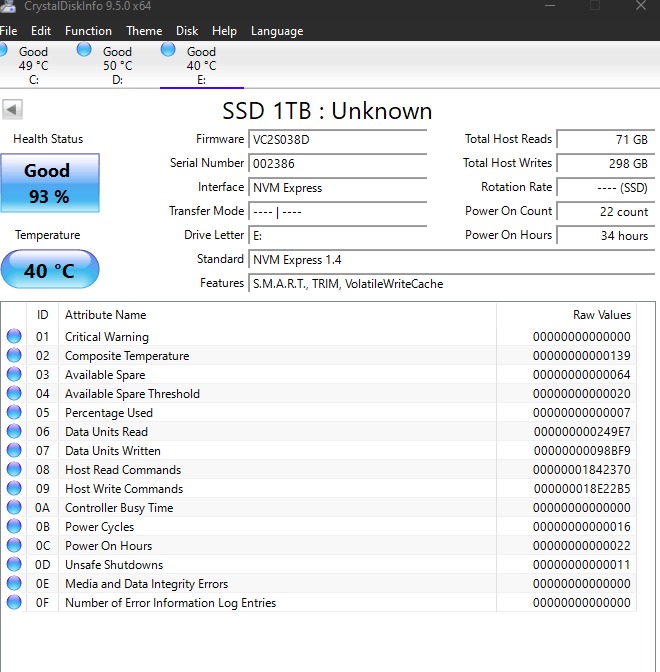The width and height of the screenshot is (660, 672).
Task: Click the status orb for Data Units Written
Action: 14,450
